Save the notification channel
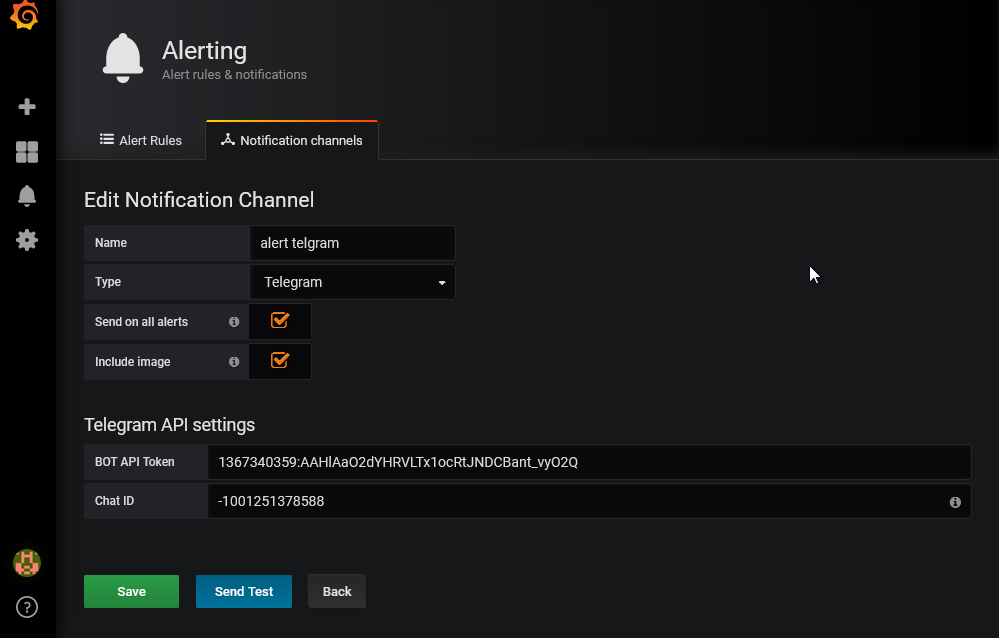The image size is (999, 638). (x=131, y=591)
